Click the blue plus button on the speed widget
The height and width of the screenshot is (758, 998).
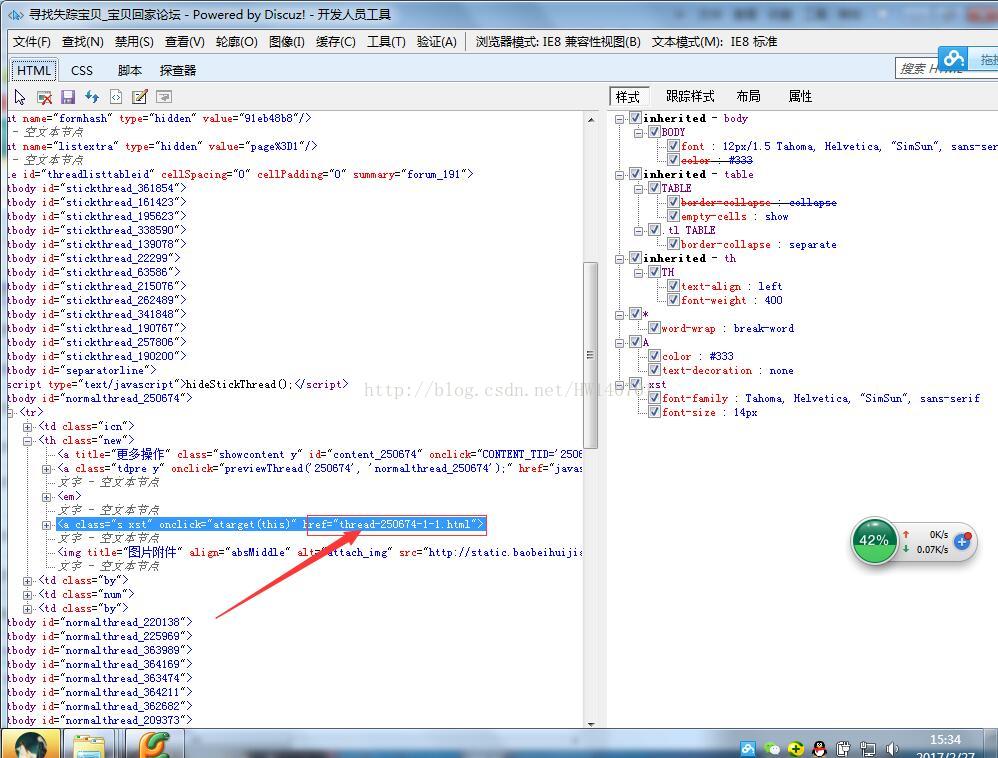pyautogui.click(x=962, y=542)
